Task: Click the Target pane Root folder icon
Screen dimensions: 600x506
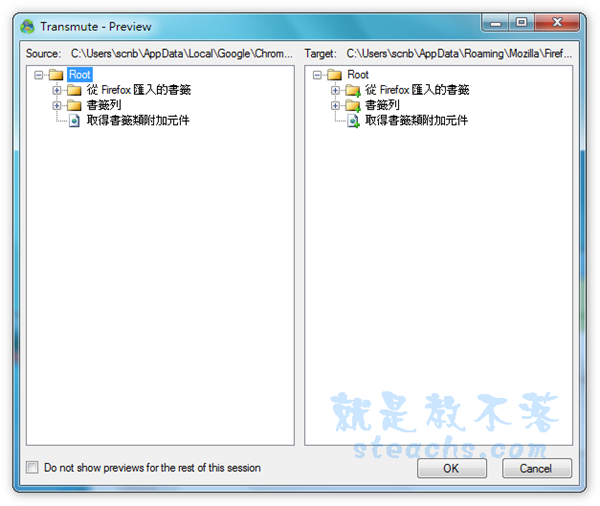Action: [334, 75]
